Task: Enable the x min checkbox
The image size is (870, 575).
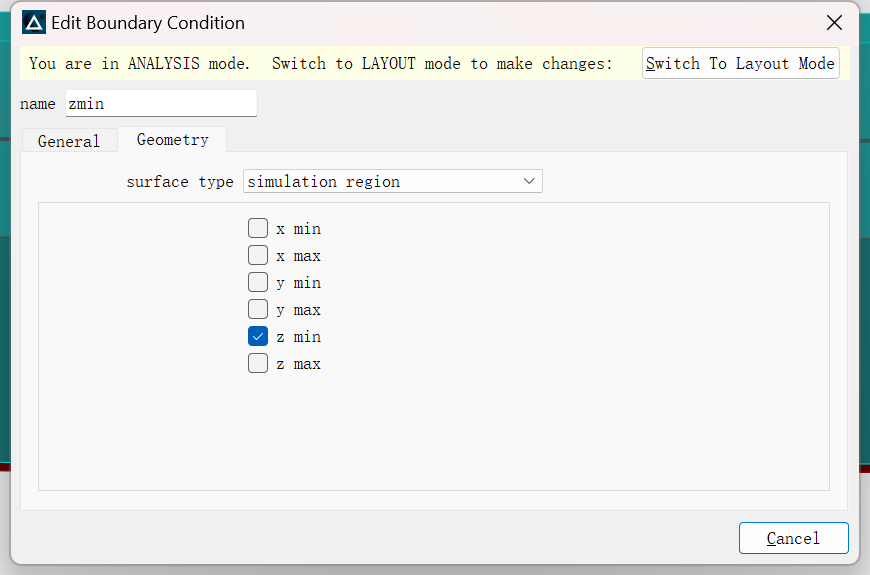Action: tap(258, 228)
